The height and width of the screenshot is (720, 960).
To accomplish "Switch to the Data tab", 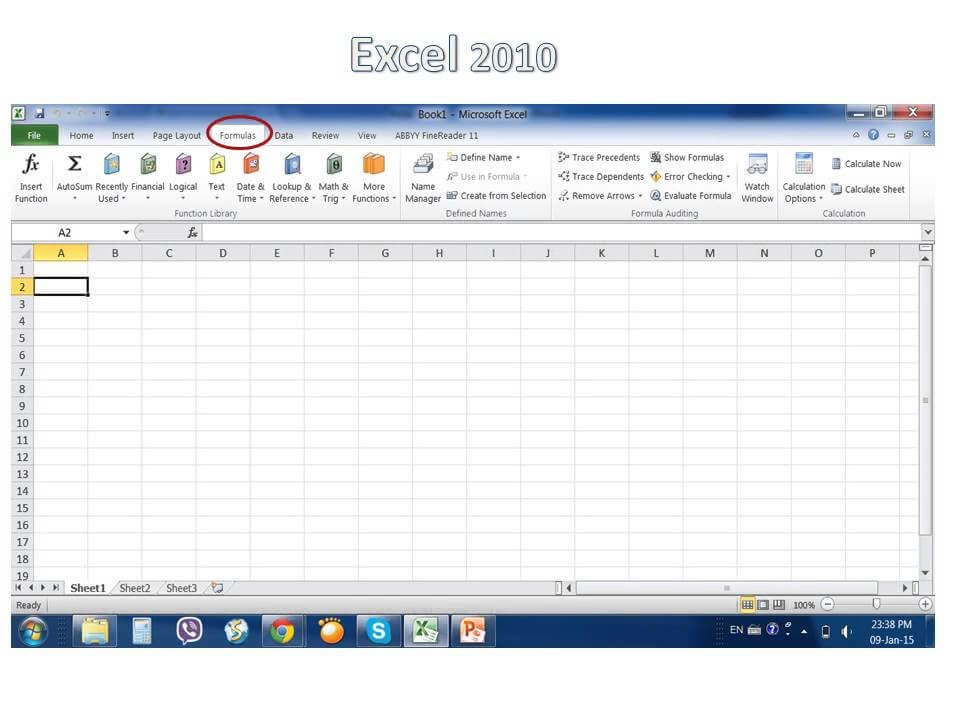I will coord(283,135).
